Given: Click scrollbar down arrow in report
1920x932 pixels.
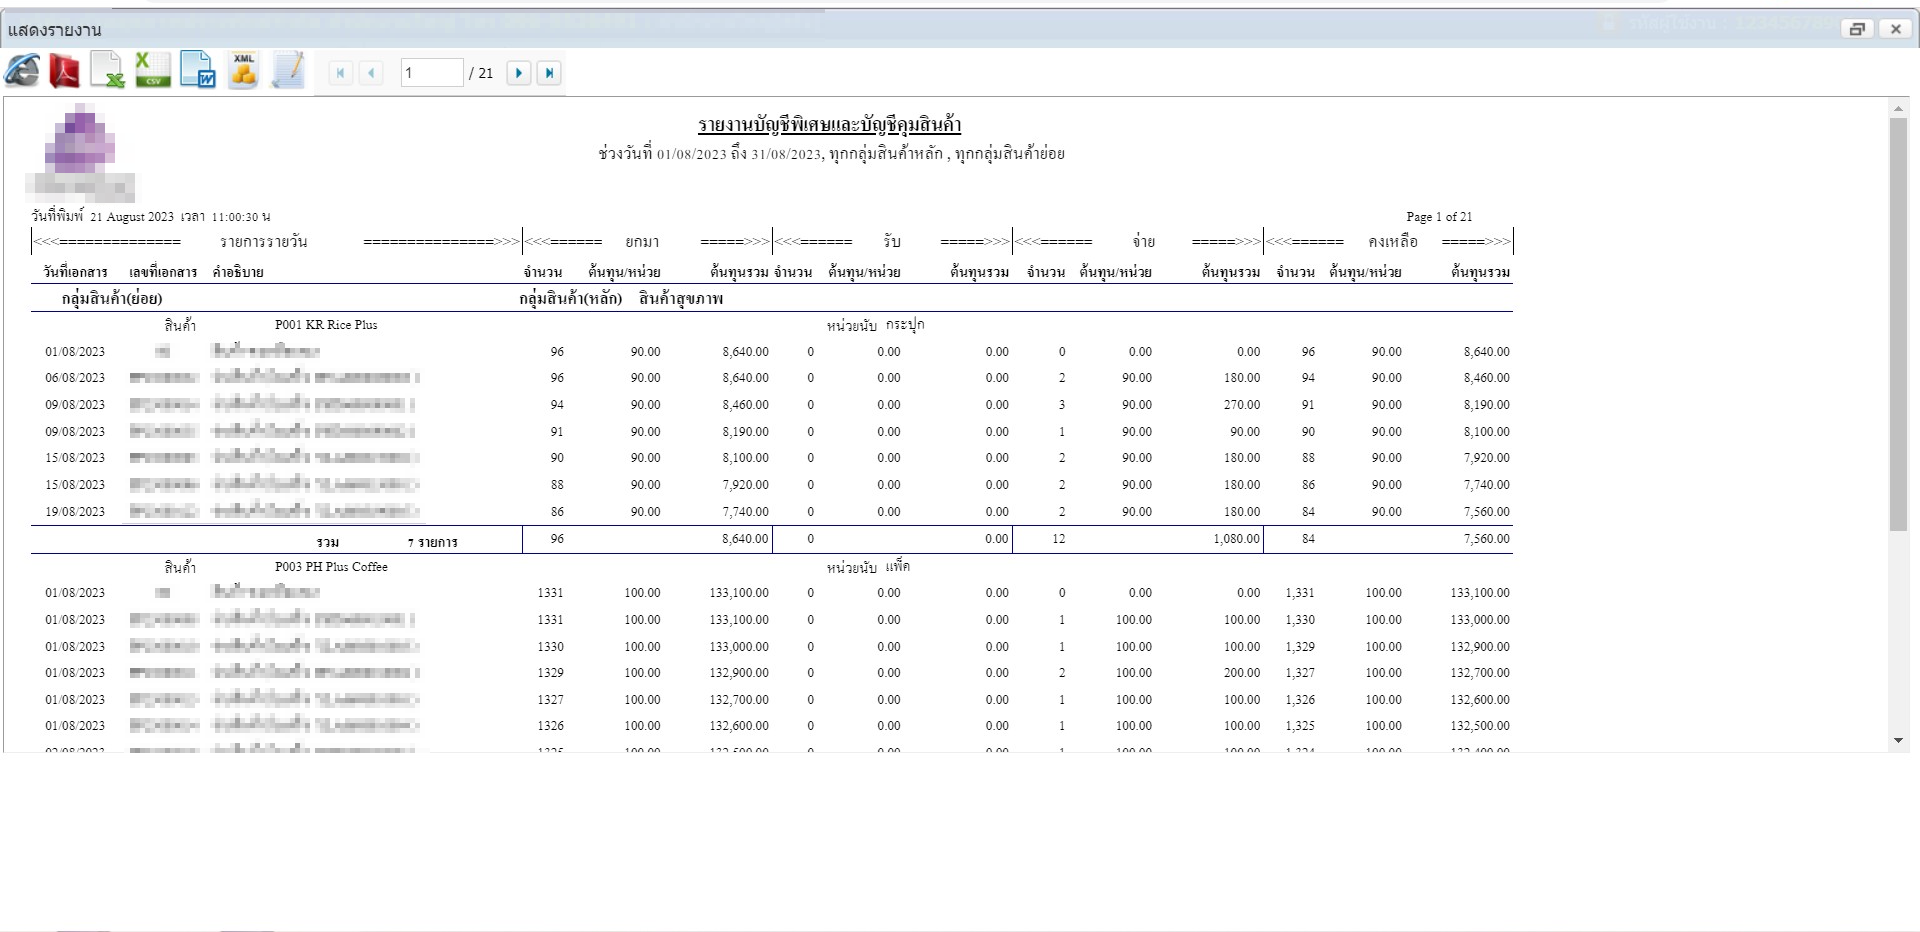Looking at the screenshot, I should pyautogui.click(x=1898, y=741).
